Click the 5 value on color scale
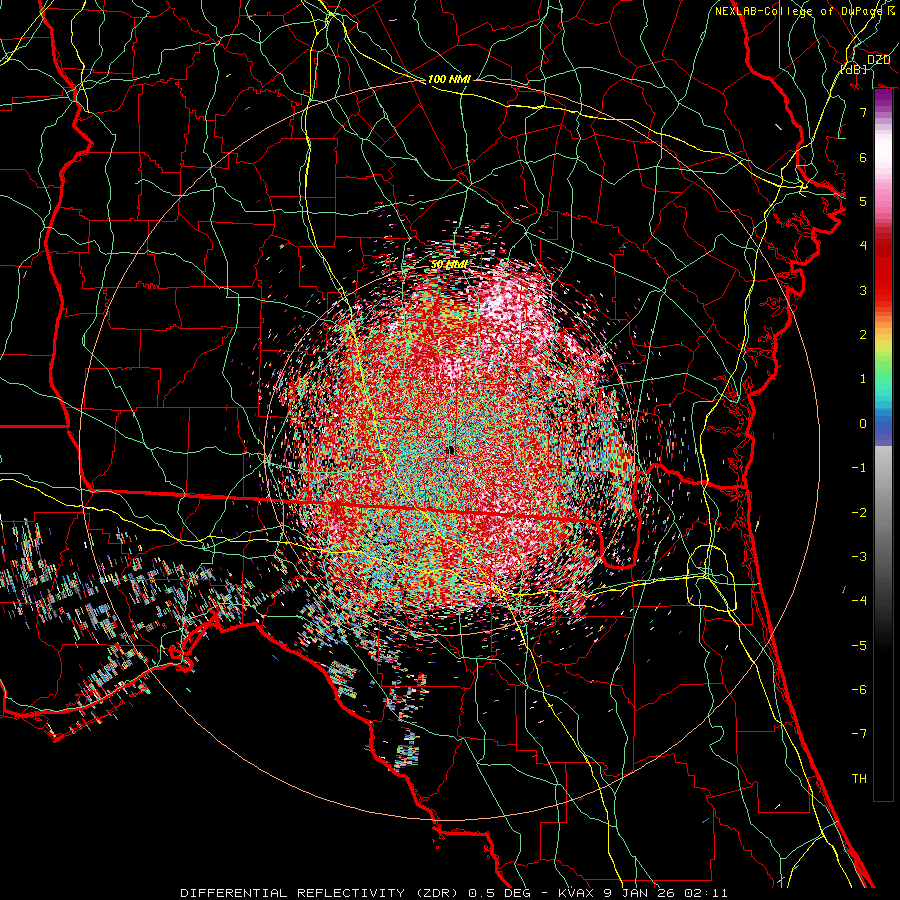The image size is (900, 900). (x=863, y=201)
